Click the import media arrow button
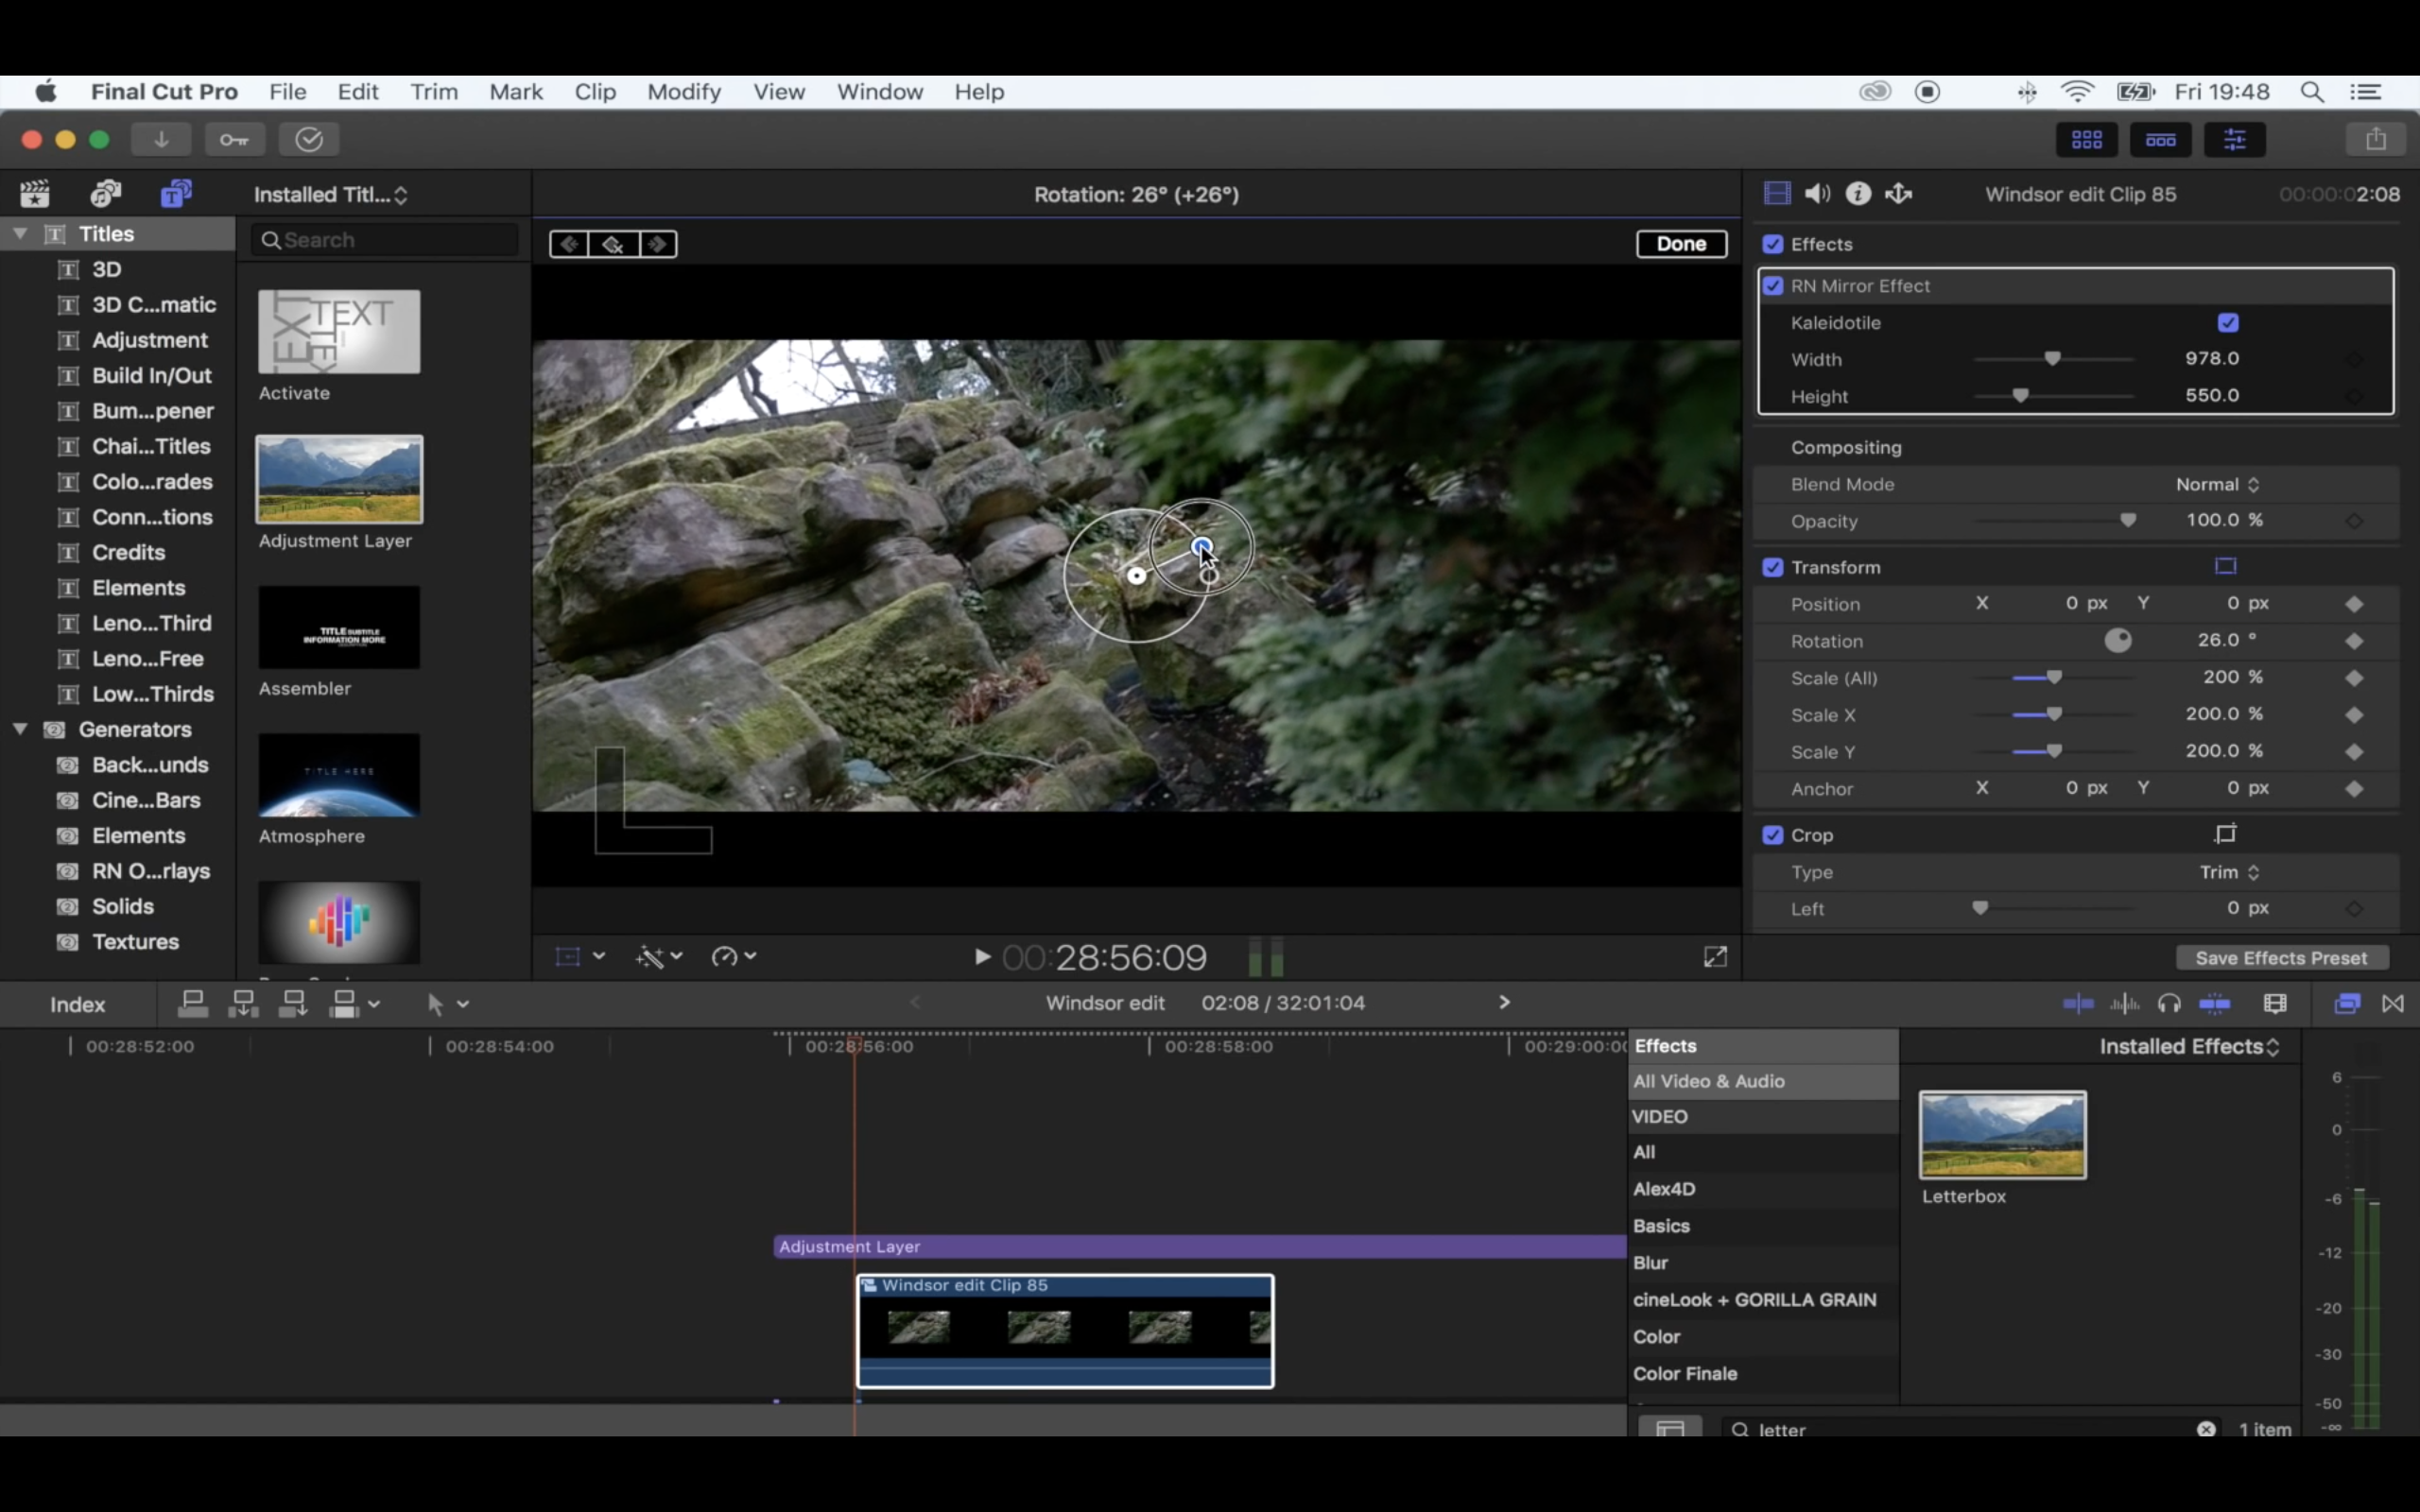2420x1512 pixels. [161, 139]
